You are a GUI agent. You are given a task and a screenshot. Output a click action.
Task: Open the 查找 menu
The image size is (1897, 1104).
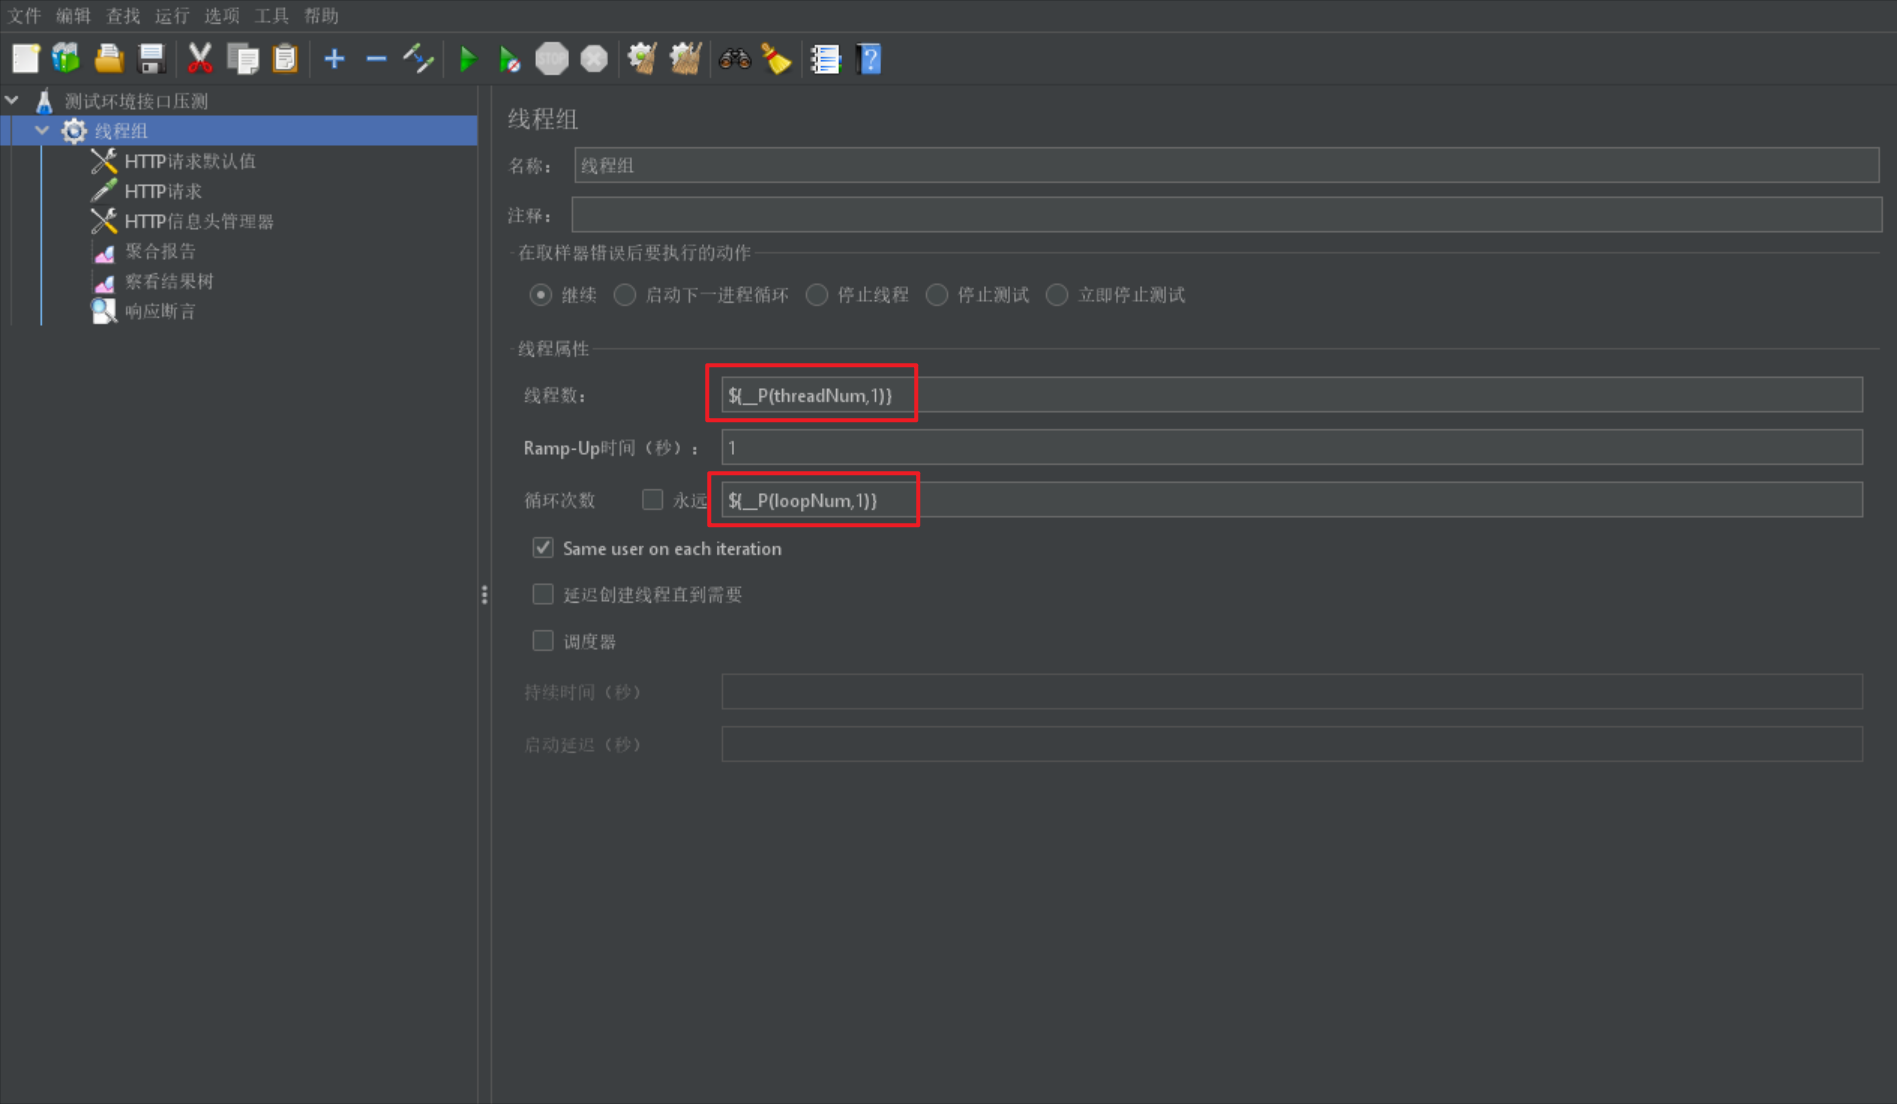pyautogui.click(x=123, y=15)
